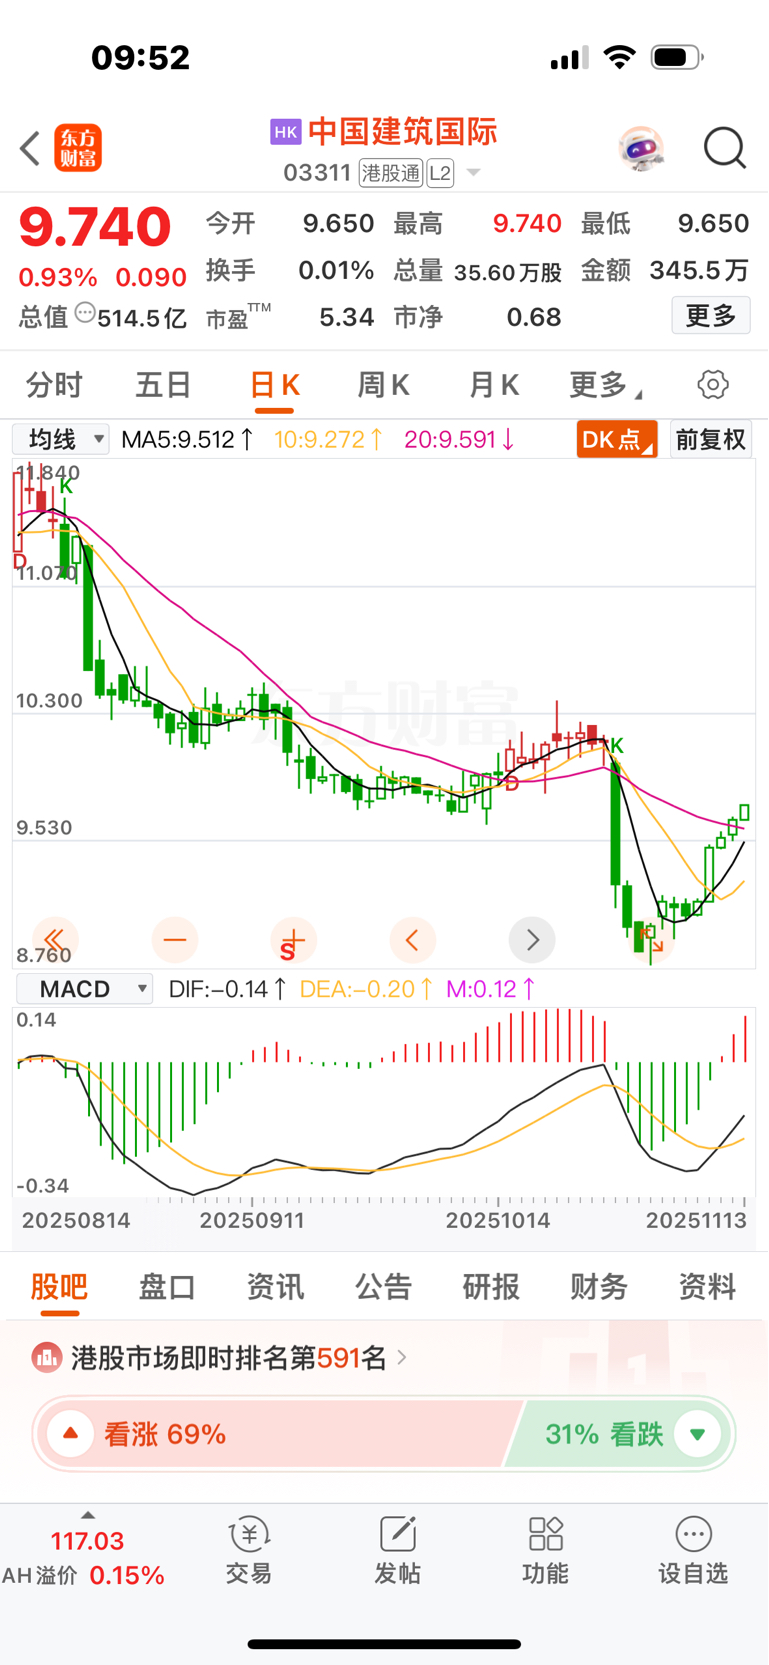The width and height of the screenshot is (769, 1665).
Task: Open the 资讯 tab
Action: click(275, 1286)
